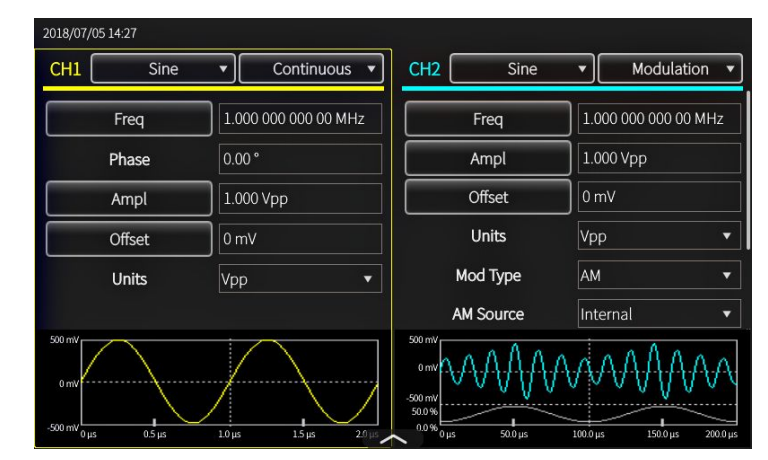Open the CH2 Mod Type dropdown
The image size is (768, 460).
coord(659,274)
